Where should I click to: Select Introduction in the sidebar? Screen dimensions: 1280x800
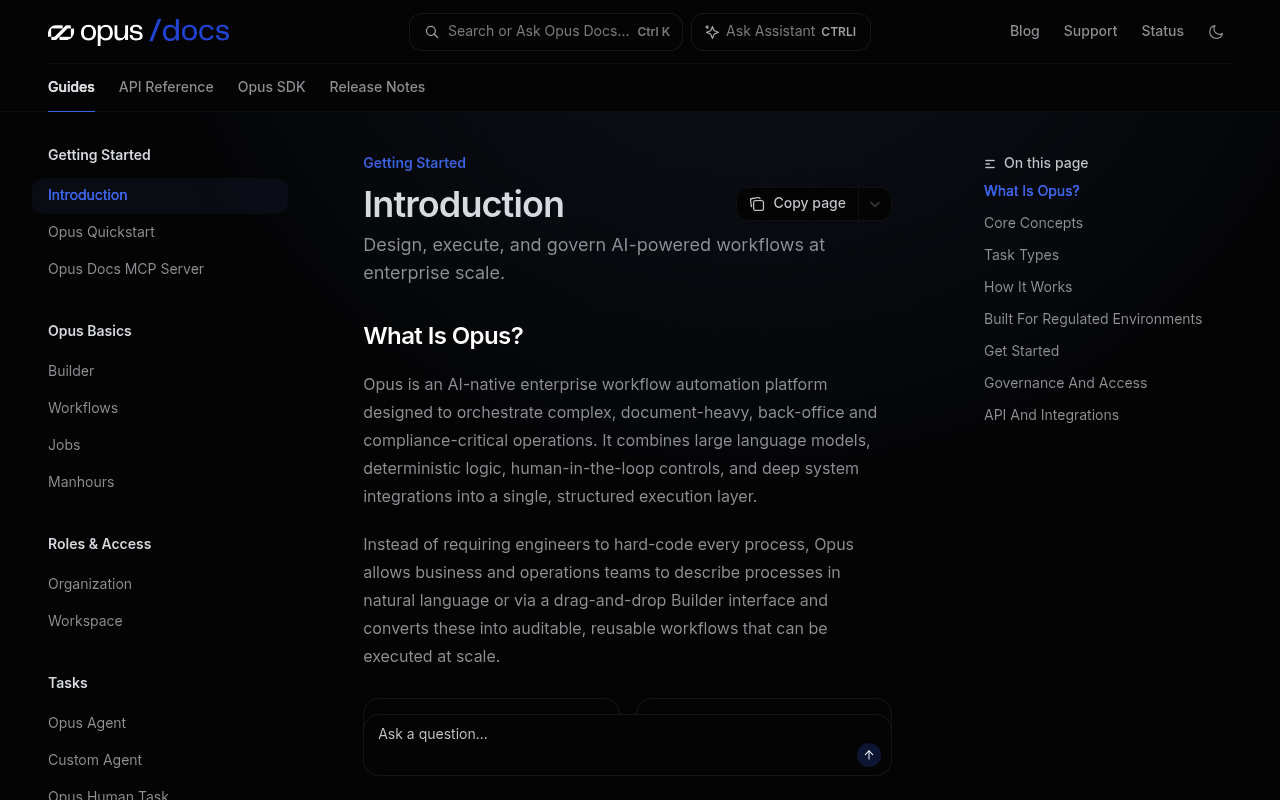[160, 195]
